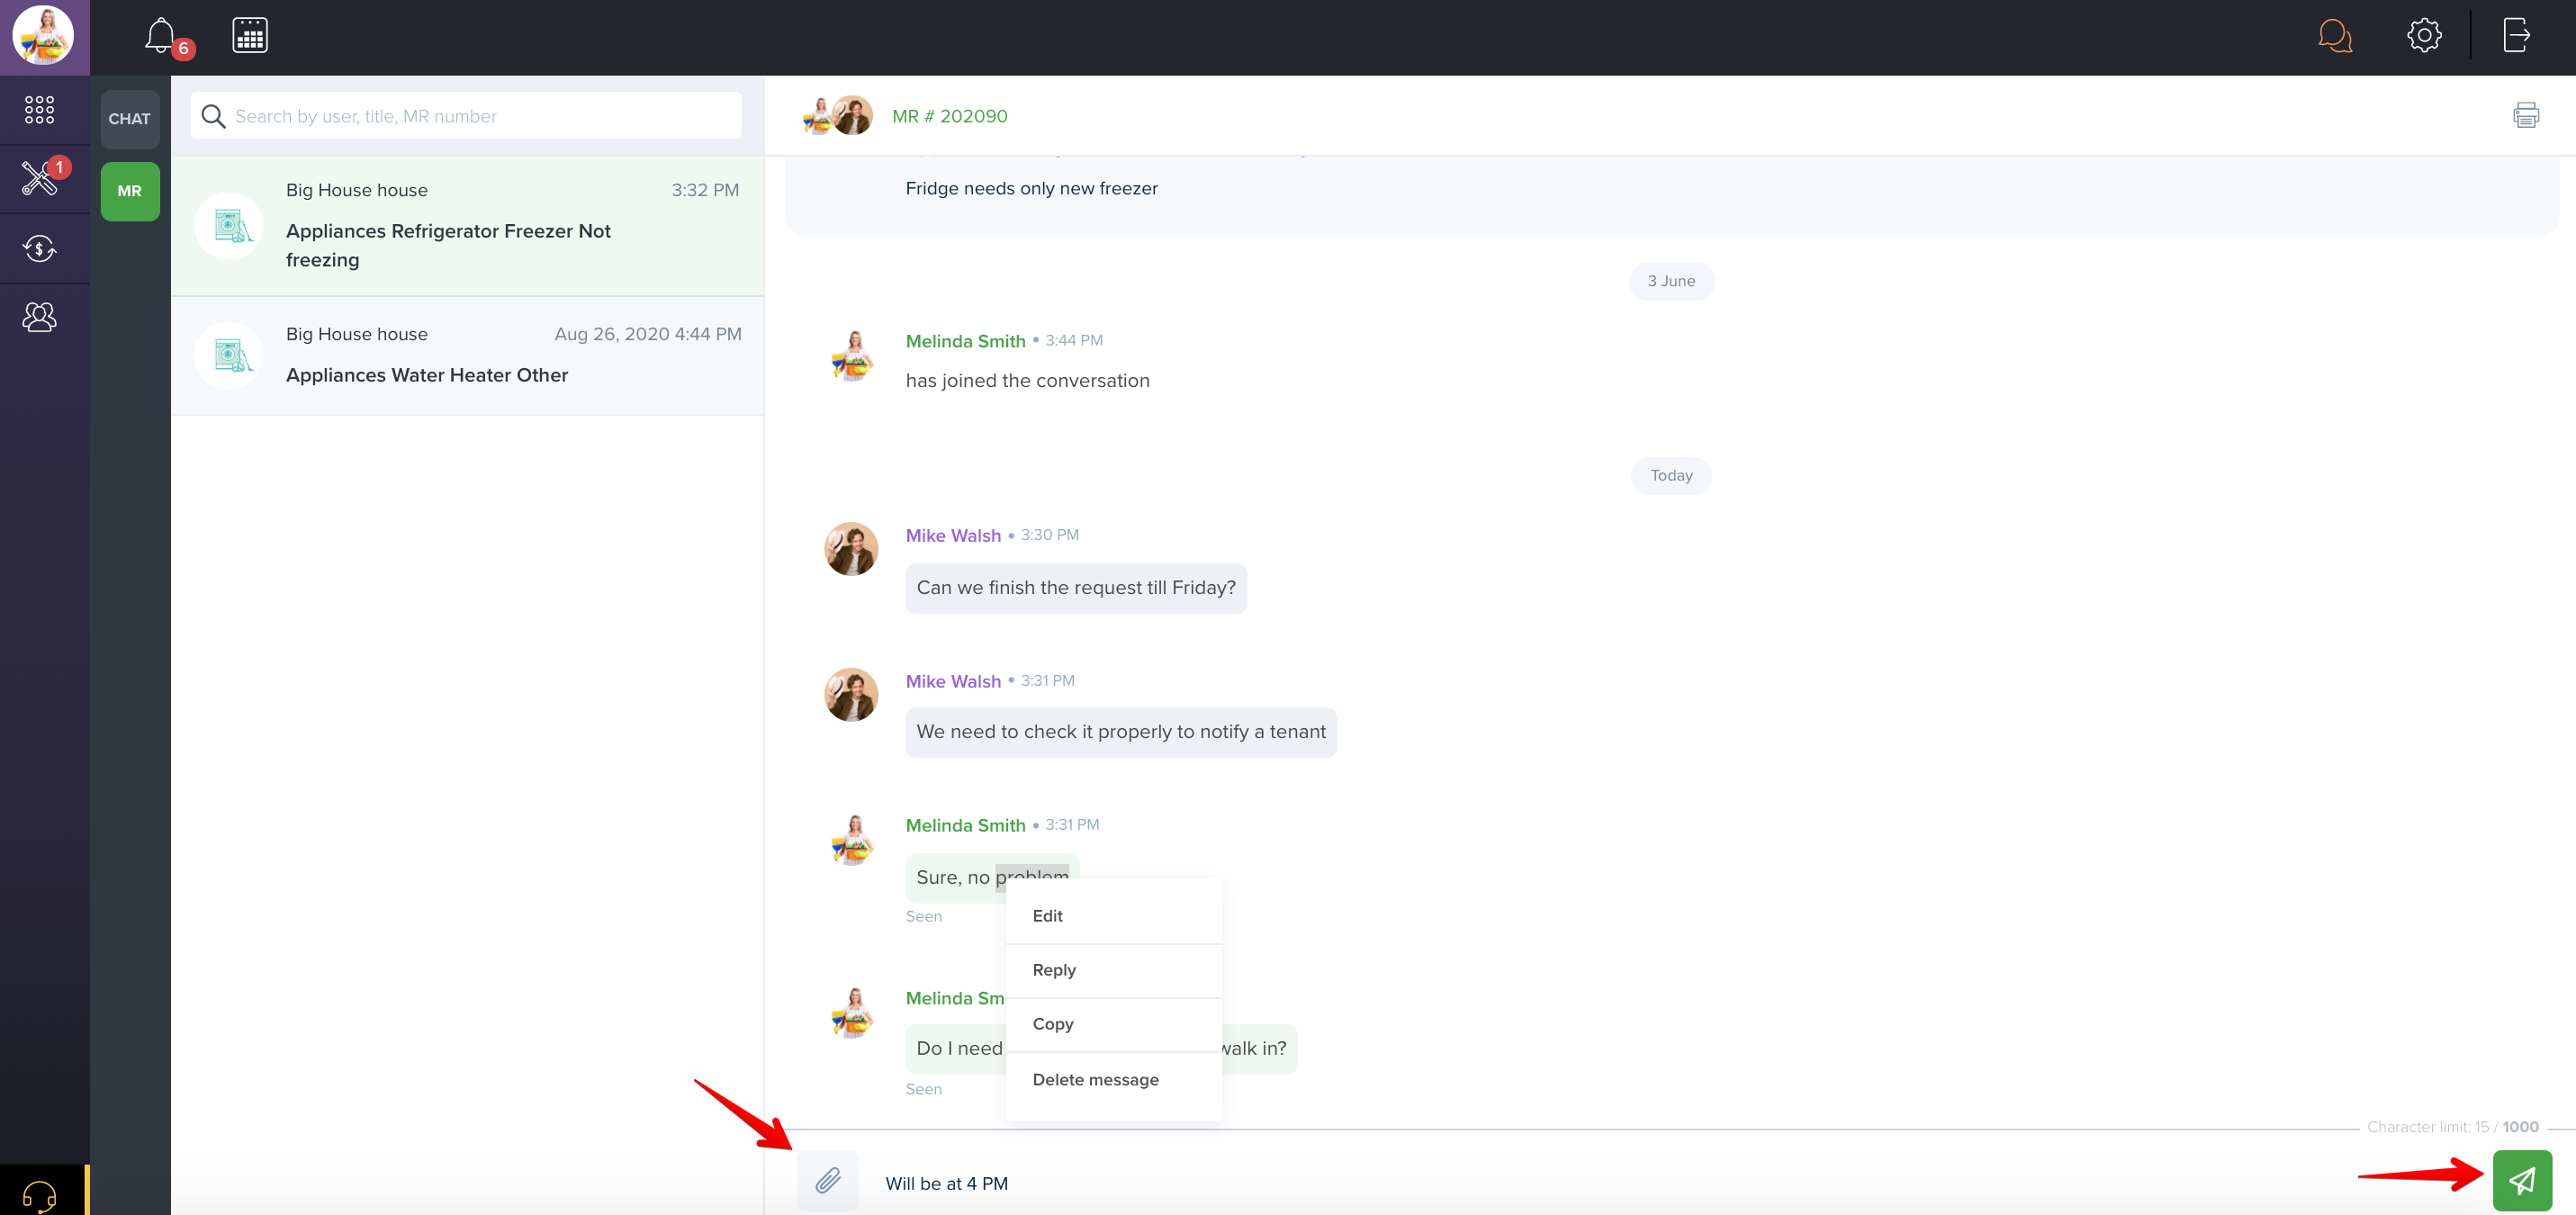The width and height of the screenshot is (2576, 1215).
Task: Click the 'Today' date separator
Action: click(1671, 476)
